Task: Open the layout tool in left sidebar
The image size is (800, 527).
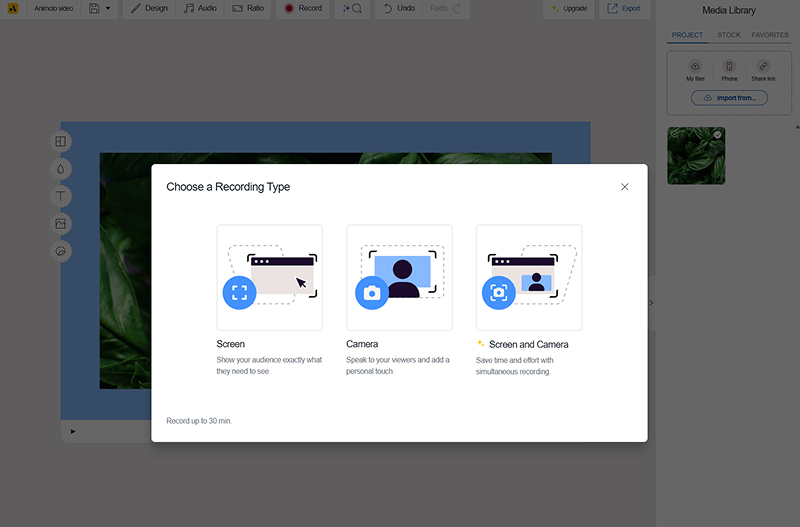Action: pyautogui.click(x=61, y=142)
